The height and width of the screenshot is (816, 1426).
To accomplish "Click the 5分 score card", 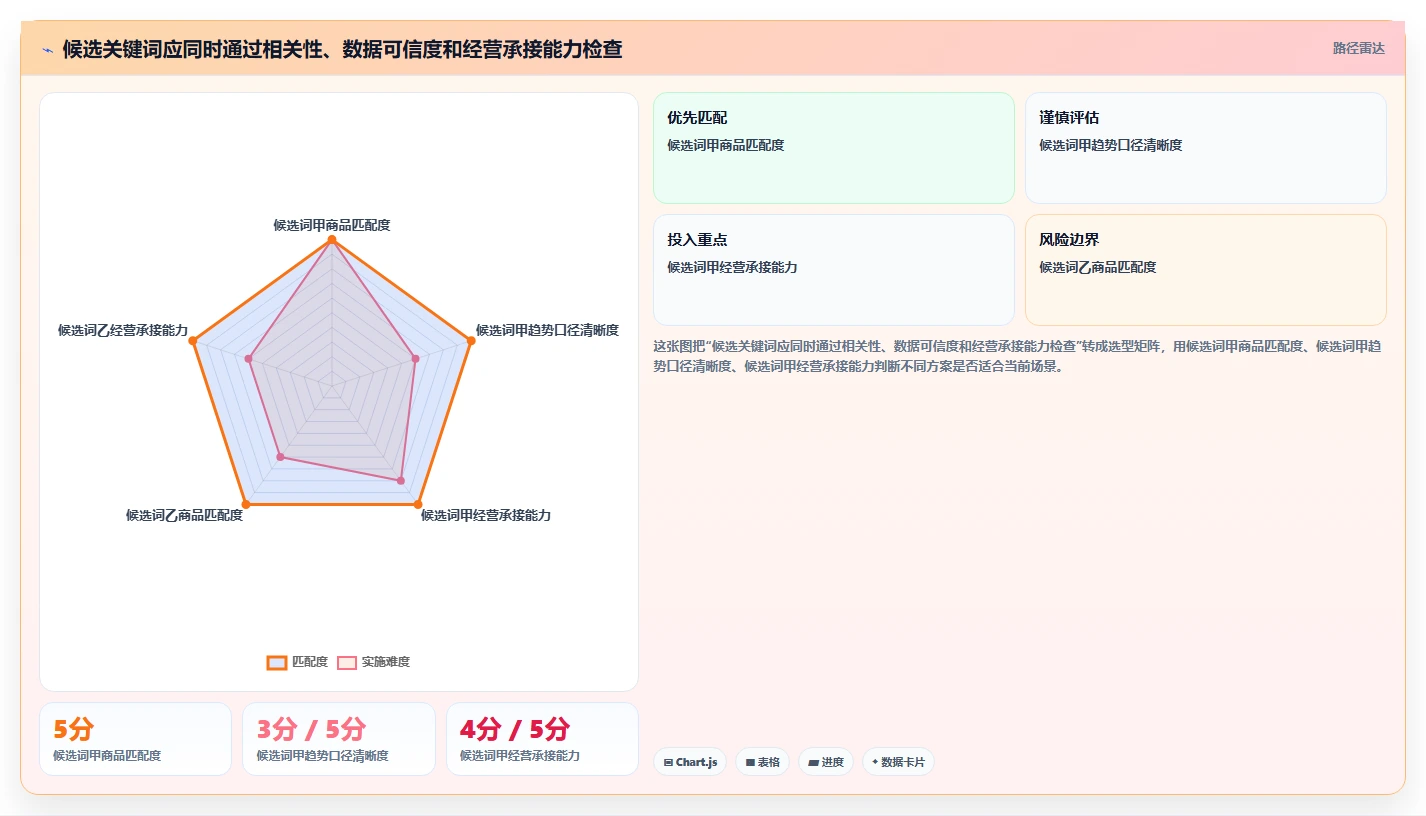I will (135, 739).
